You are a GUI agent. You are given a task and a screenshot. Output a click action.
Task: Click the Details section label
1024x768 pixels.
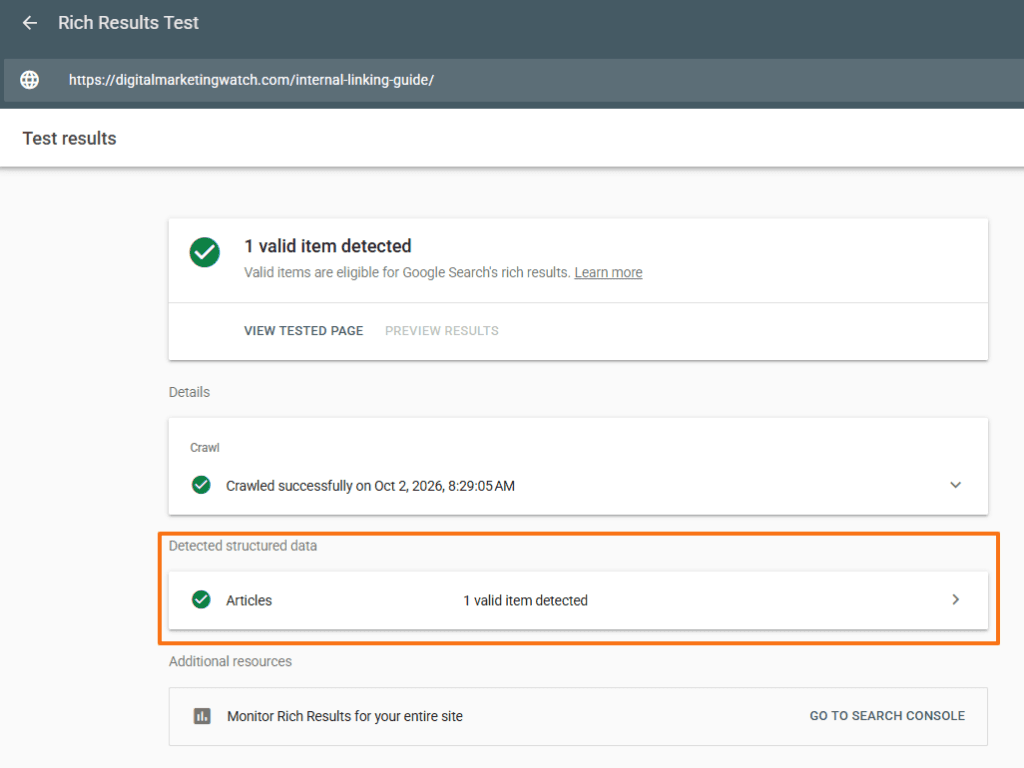[189, 392]
